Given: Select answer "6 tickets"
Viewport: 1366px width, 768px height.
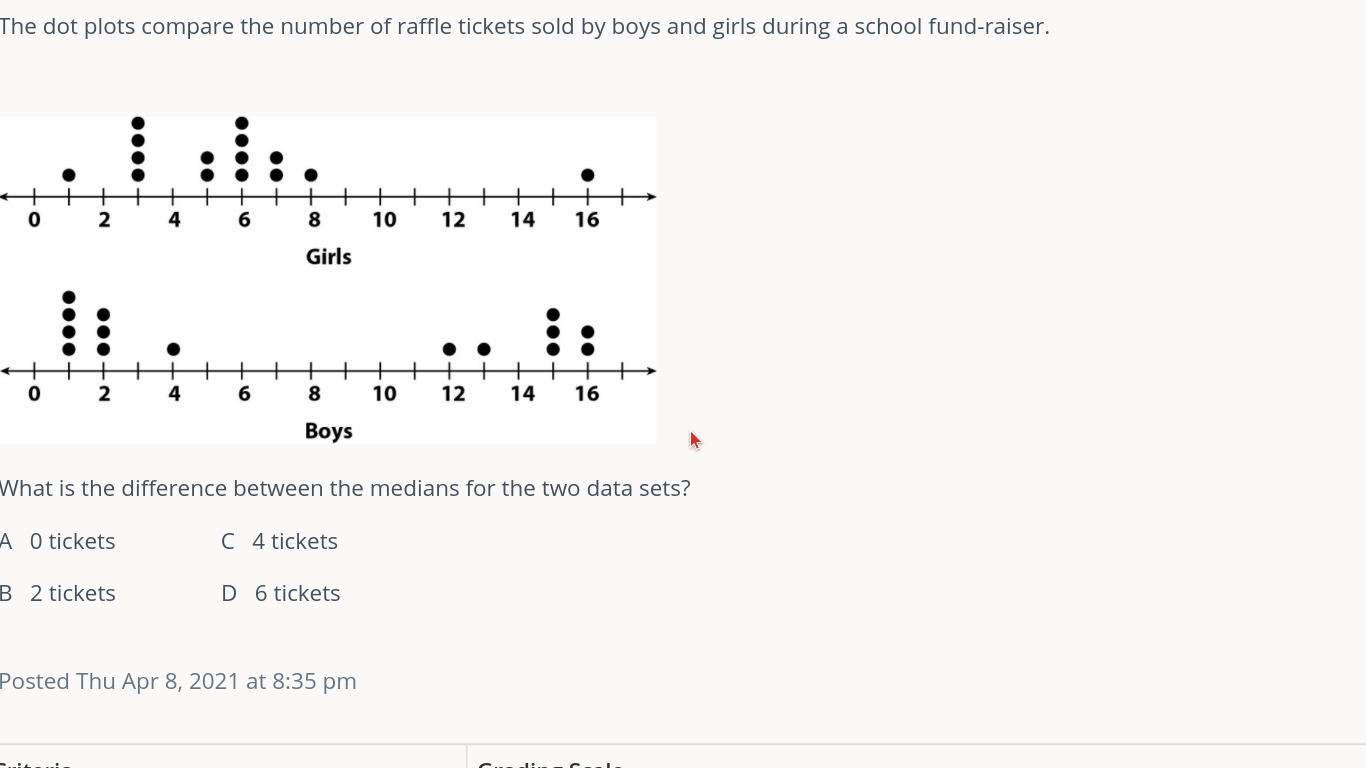Looking at the screenshot, I should [x=297, y=593].
